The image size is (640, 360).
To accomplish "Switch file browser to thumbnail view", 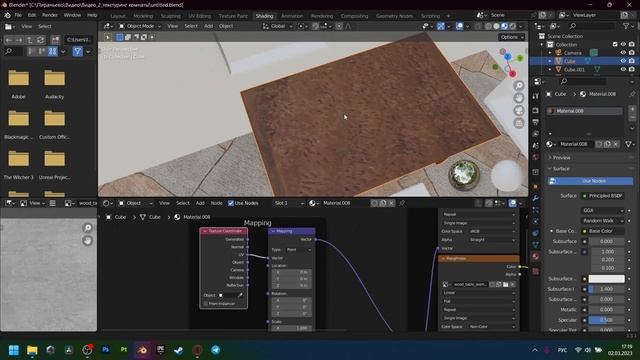I will tap(53, 51).
